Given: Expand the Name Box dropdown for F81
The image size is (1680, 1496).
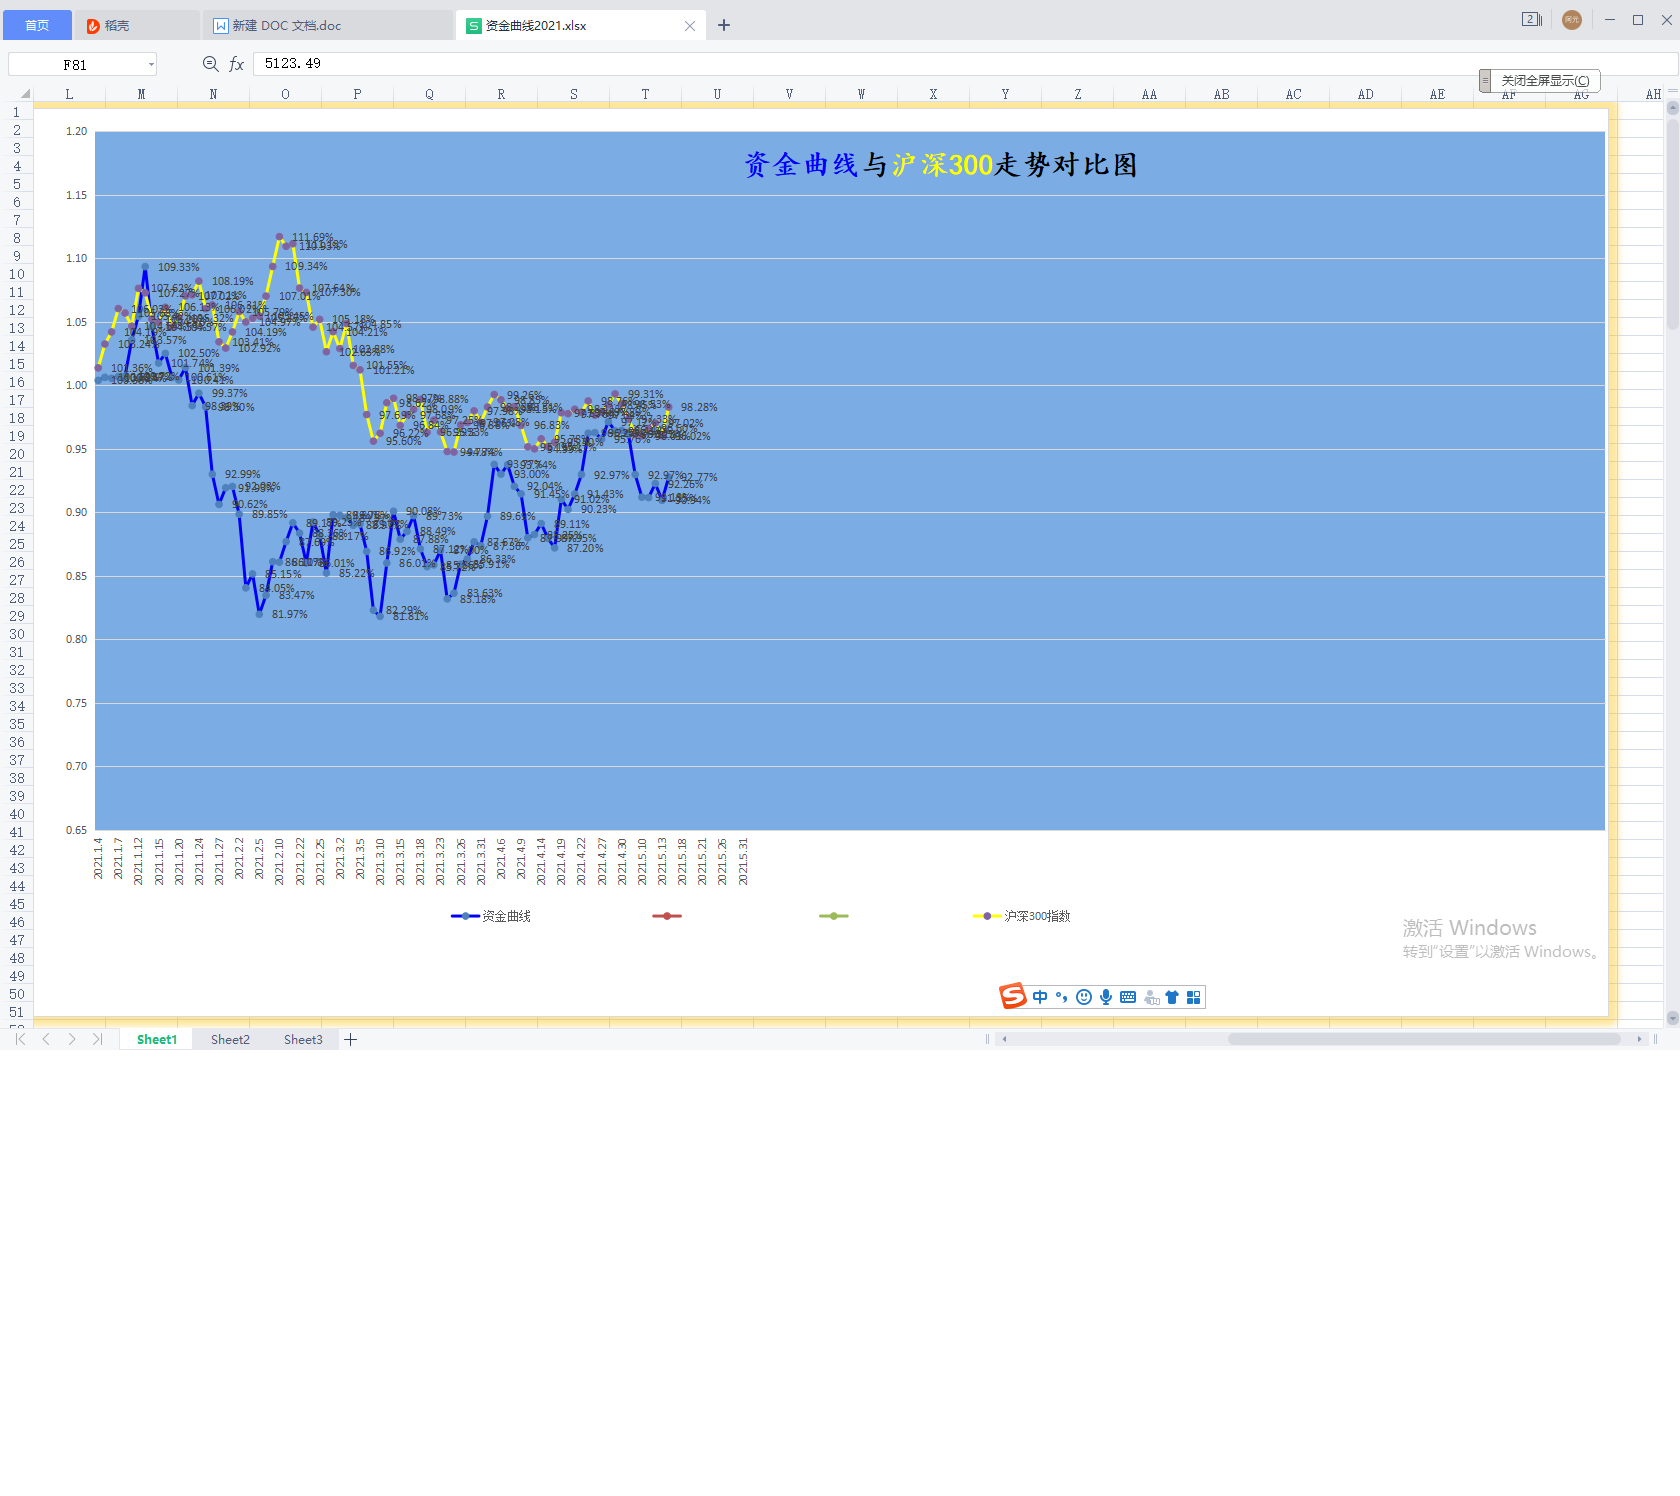Looking at the screenshot, I should (x=151, y=65).
